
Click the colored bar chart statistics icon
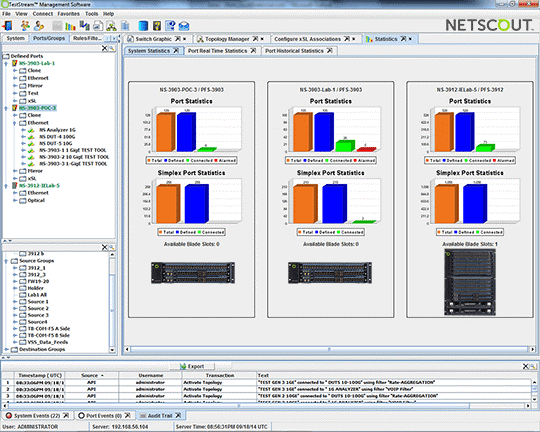coord(70,26)
